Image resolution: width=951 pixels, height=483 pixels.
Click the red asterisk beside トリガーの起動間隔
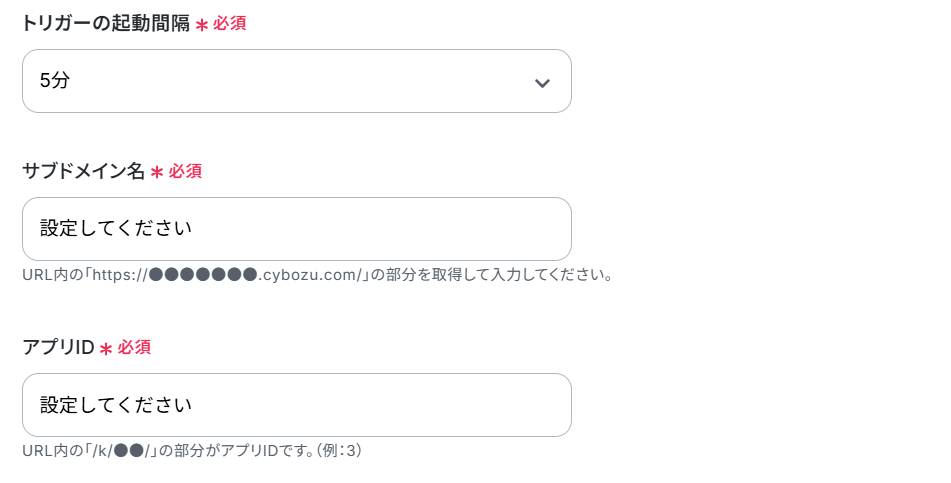pos(202,25)
